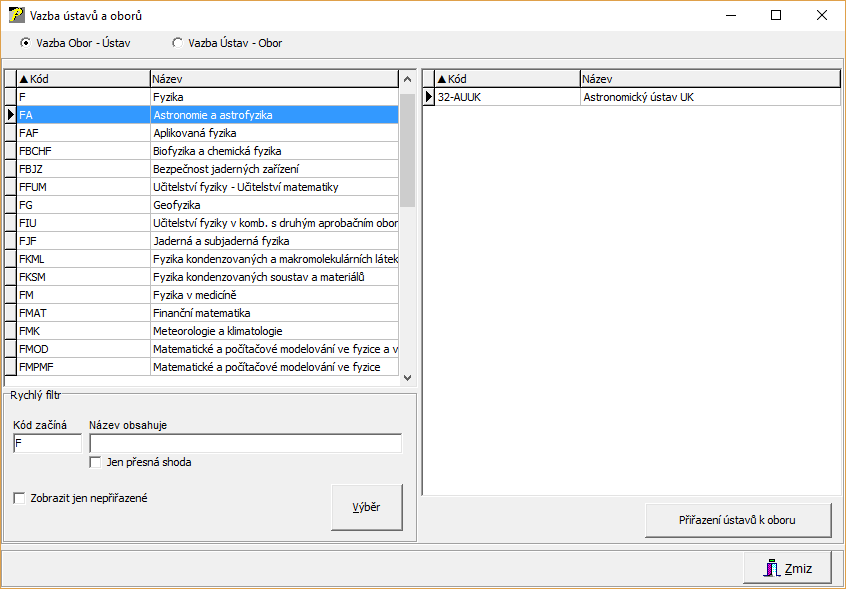This screenshot has width=846, height=589.
Task: Enable the Jen přesná shoda checkbox
Action: pyautogui.click(x=96, y=462)
